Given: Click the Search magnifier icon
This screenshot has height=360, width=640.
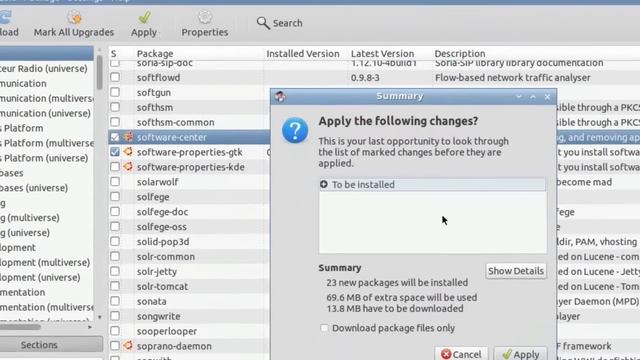Looking at the screenshot, I should [x=263, y=23].
